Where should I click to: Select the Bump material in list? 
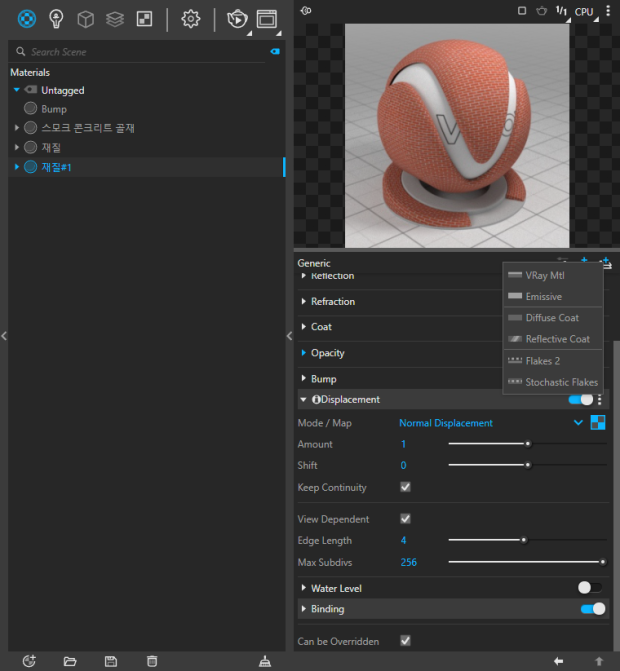54,109
